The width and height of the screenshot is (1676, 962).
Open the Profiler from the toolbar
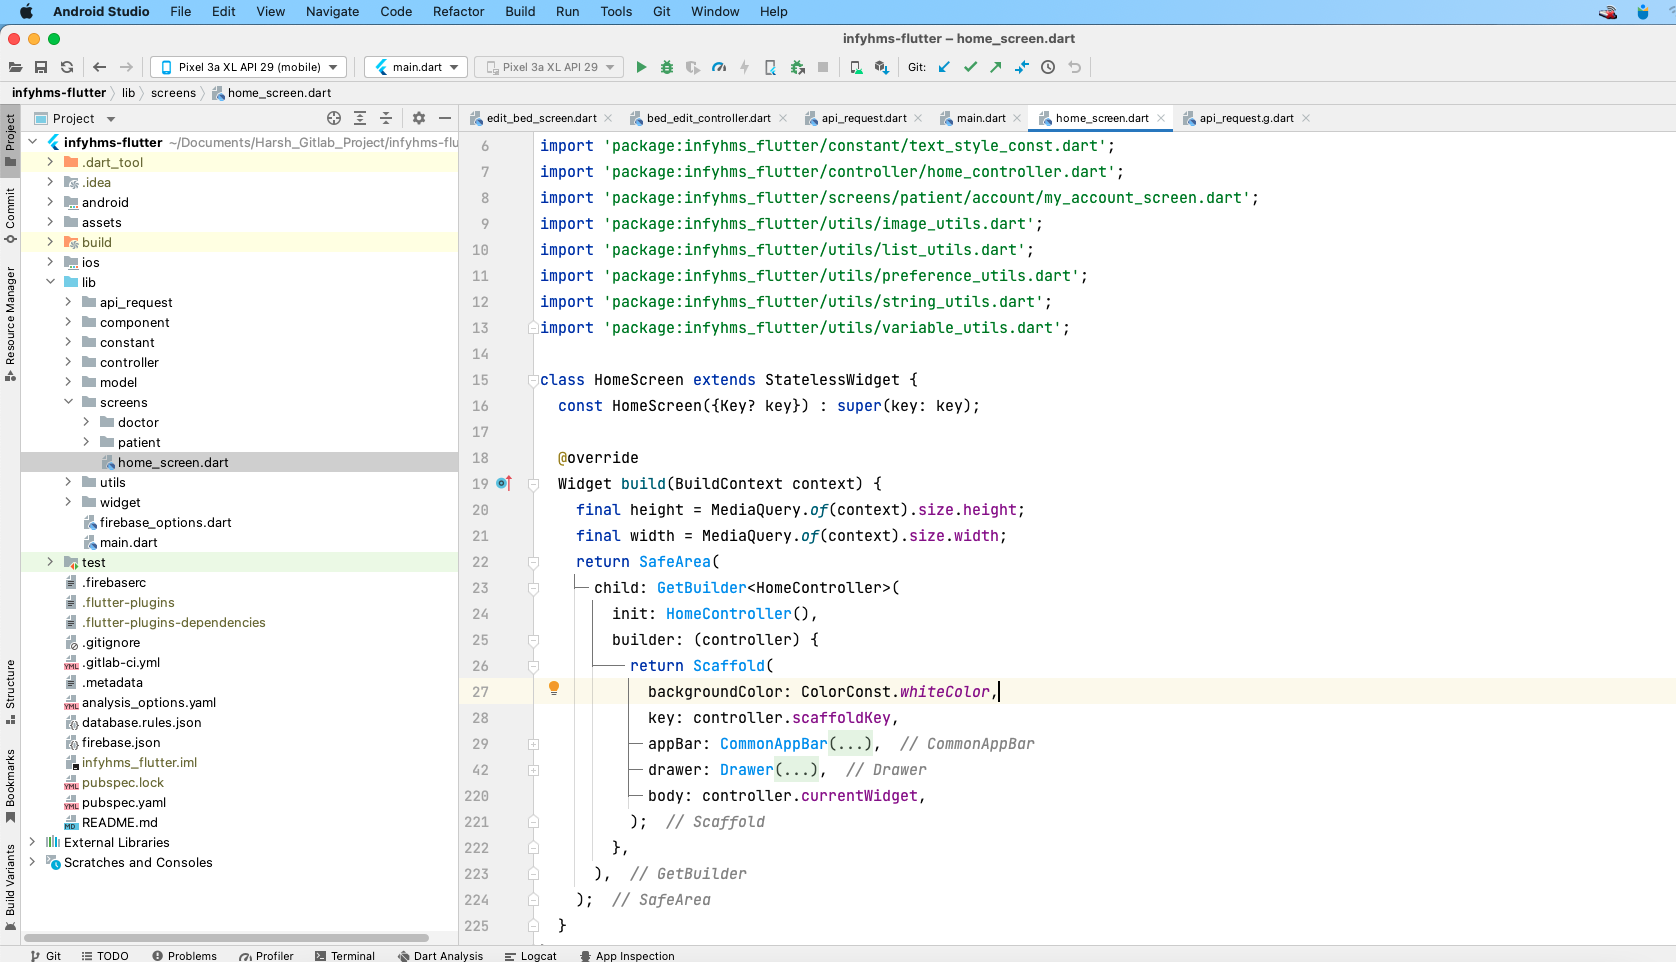(719, 67)
